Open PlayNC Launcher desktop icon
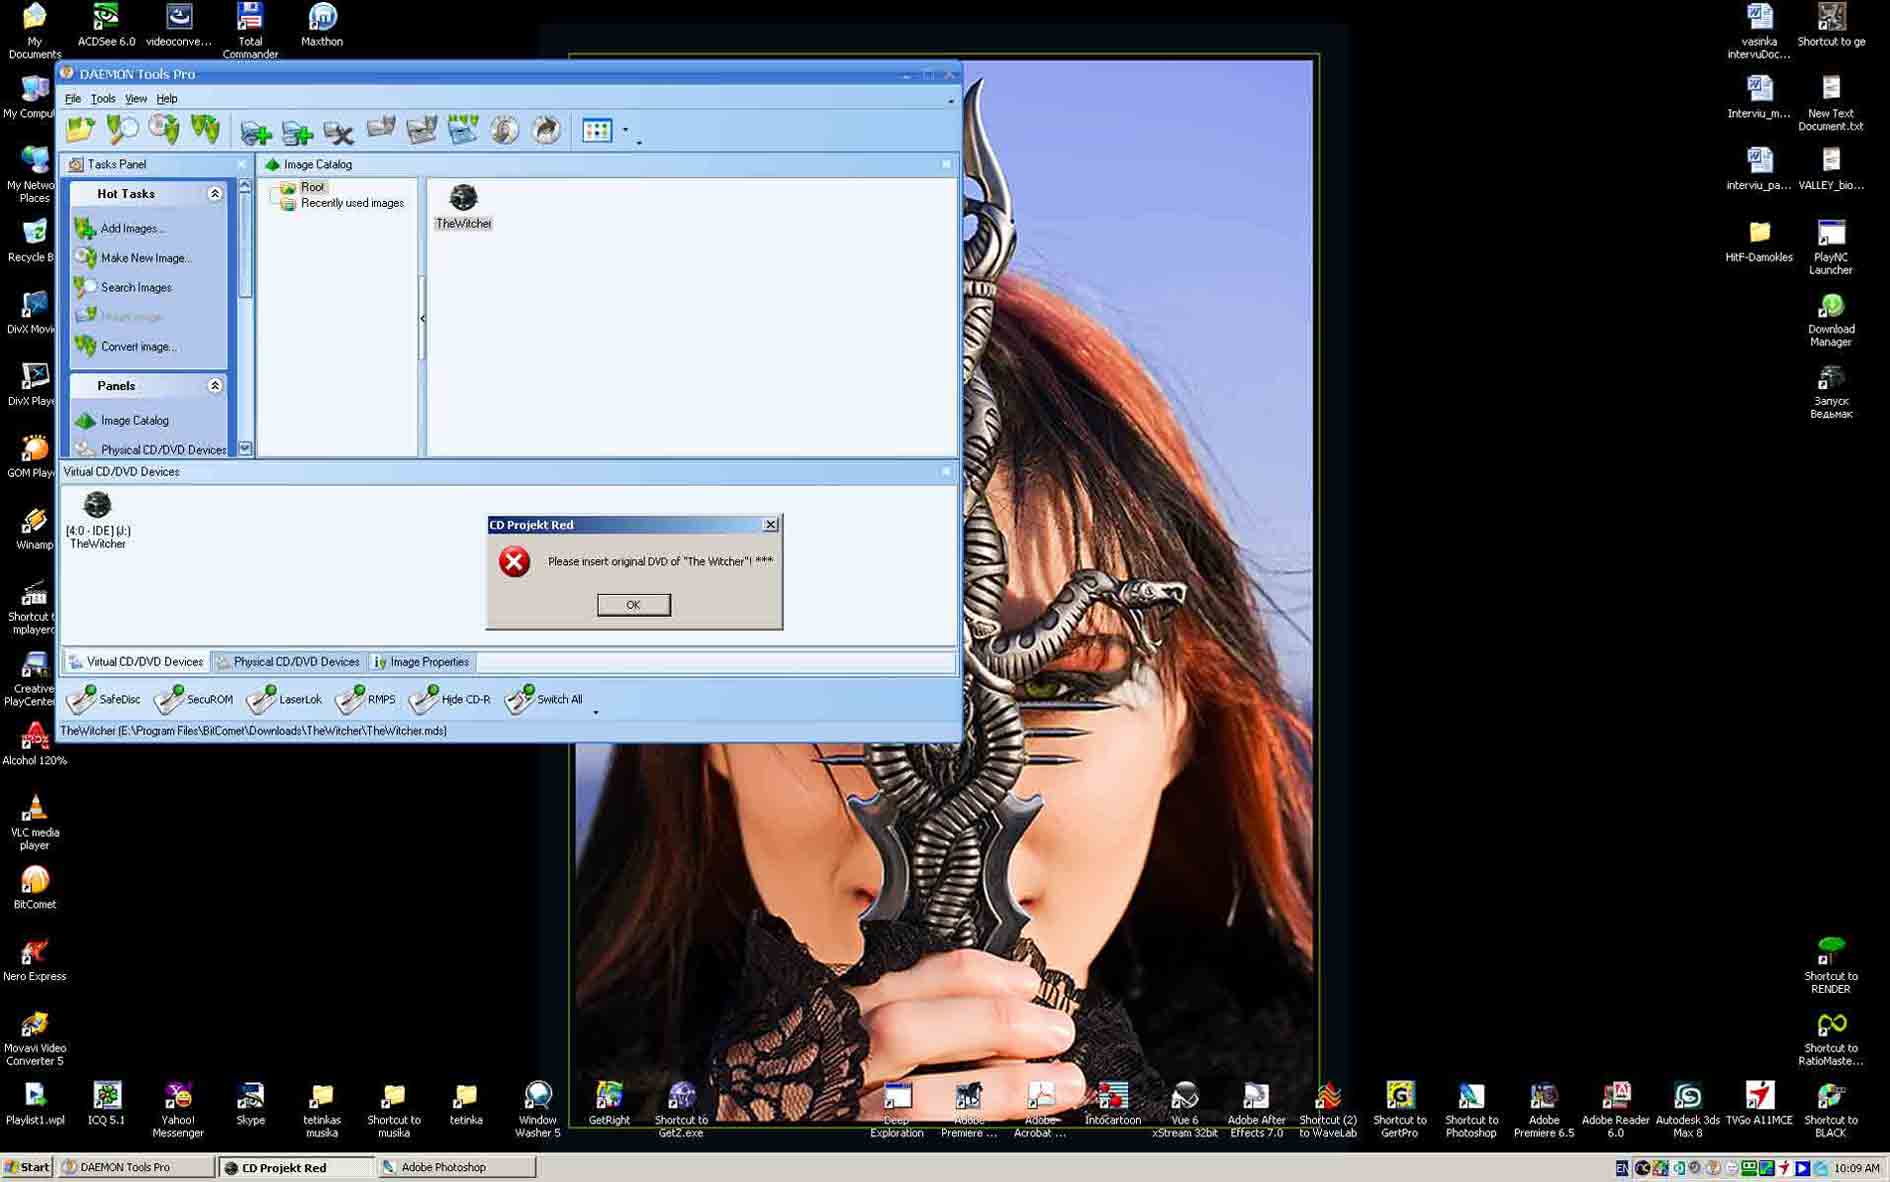Screen dimensions: 1890x1182 point(1831,247)
